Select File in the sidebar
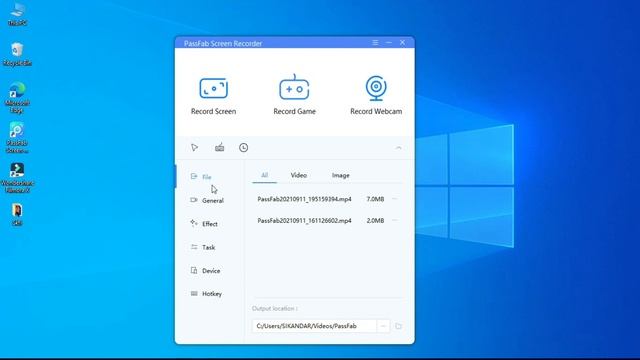 tap(201, 177)
